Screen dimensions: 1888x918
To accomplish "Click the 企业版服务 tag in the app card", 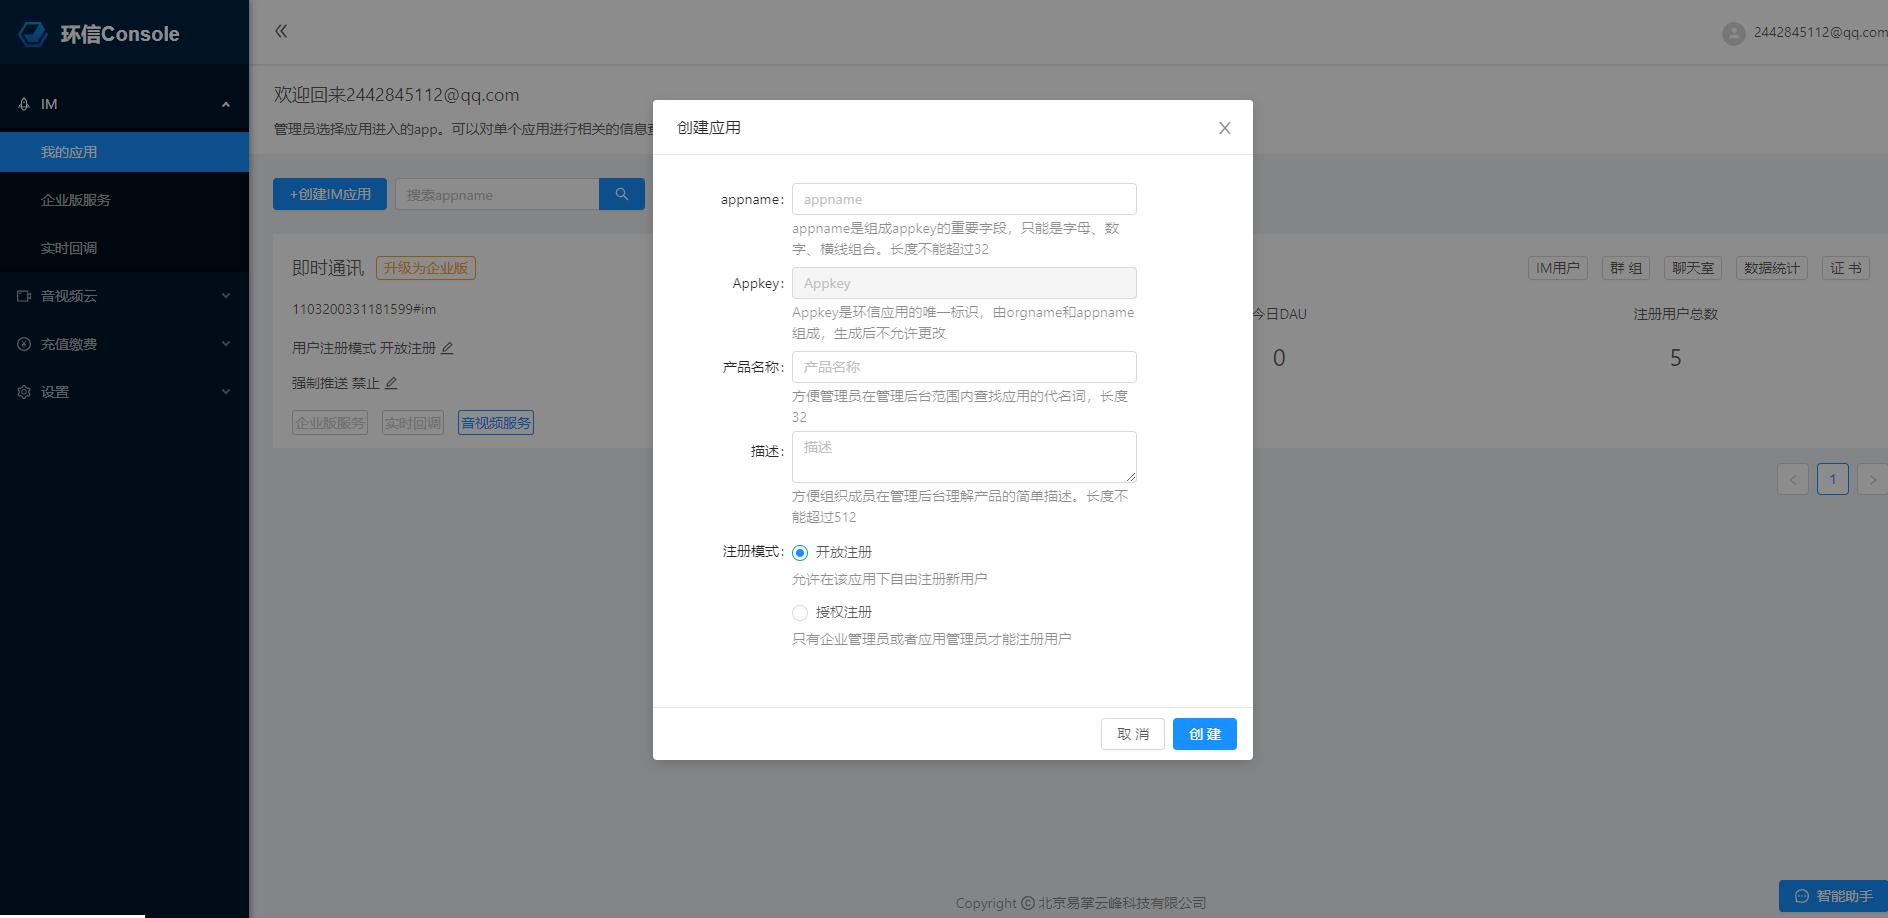I will [x=330, y=423].
